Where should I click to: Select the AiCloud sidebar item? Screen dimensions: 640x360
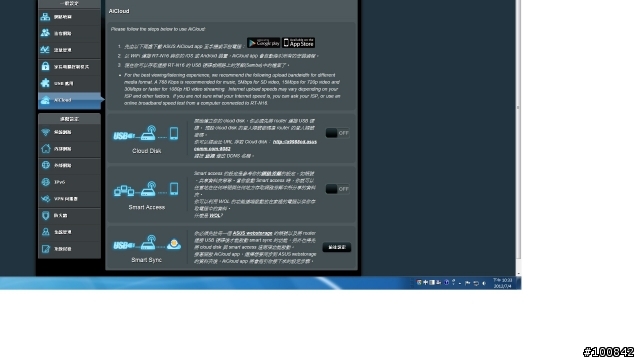pyautogui.click(x=69, y=100)
